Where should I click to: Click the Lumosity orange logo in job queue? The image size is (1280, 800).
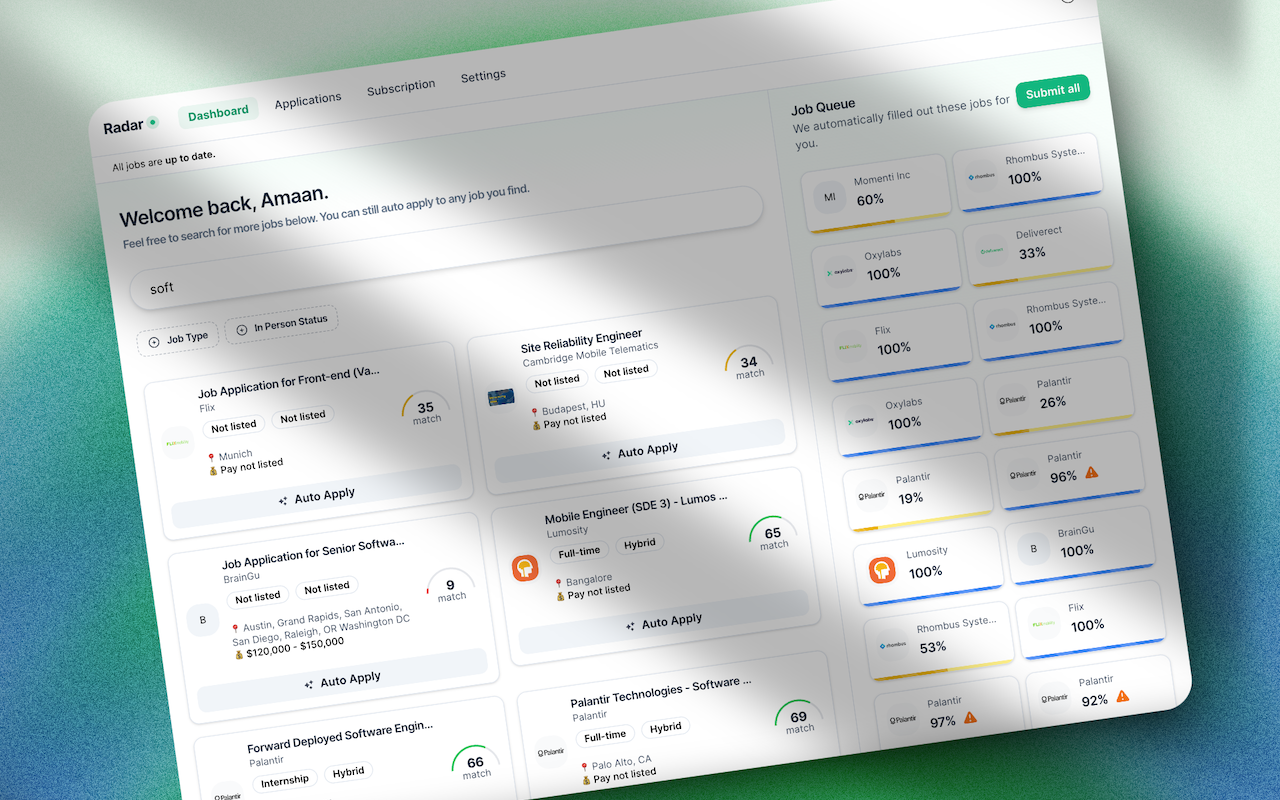click(881, 571)
